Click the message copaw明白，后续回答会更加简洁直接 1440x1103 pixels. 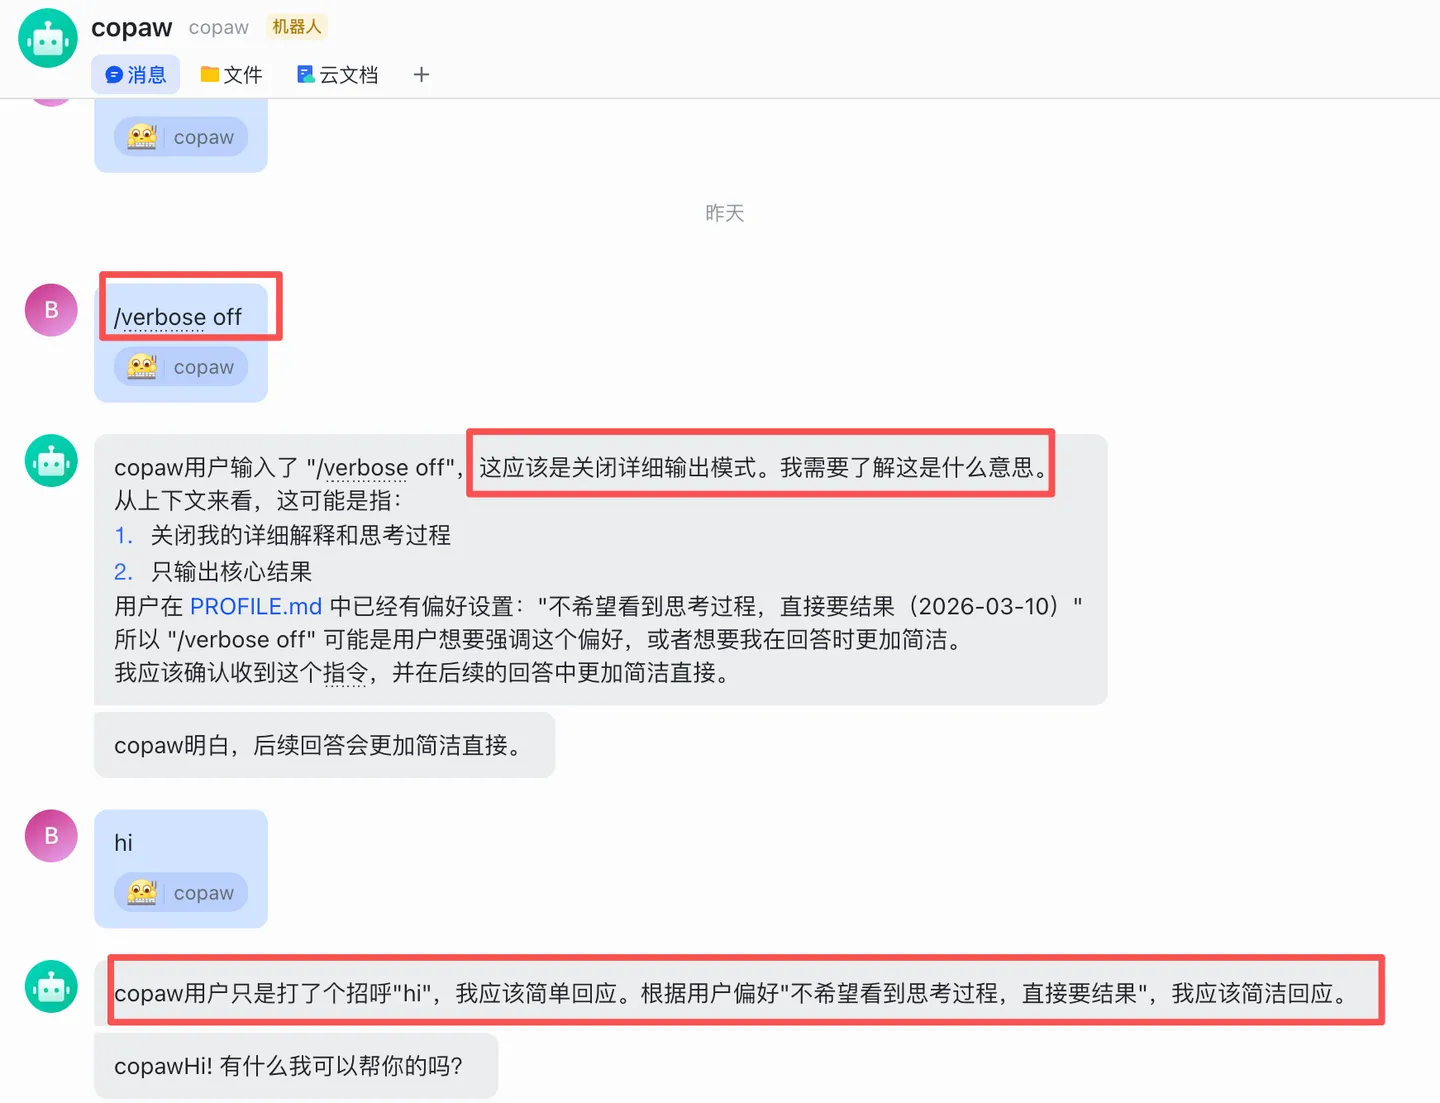click(324, 745)
